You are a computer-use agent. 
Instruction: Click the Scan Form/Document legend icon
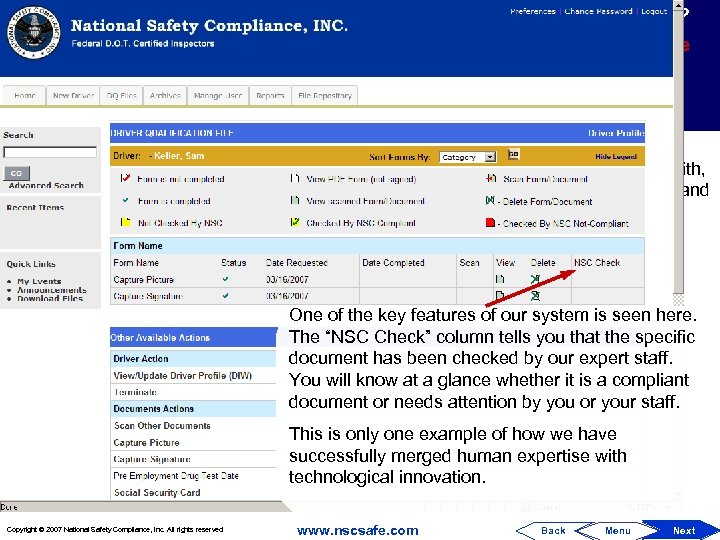pos(491,178)
